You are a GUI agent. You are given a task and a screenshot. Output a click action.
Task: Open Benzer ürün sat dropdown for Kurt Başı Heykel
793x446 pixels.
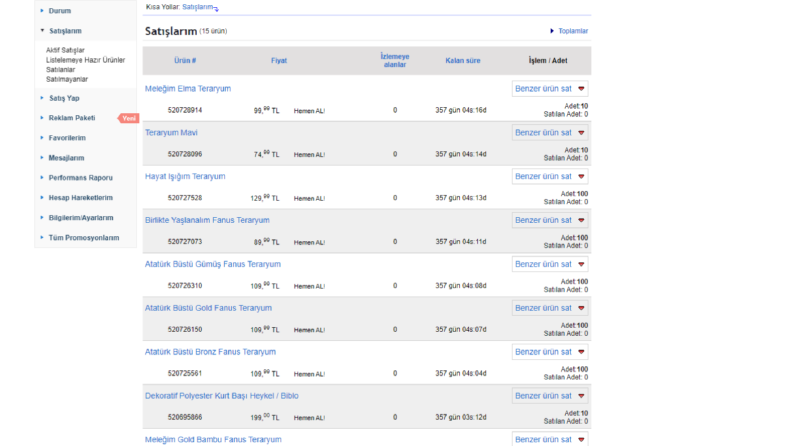(550, 396)
